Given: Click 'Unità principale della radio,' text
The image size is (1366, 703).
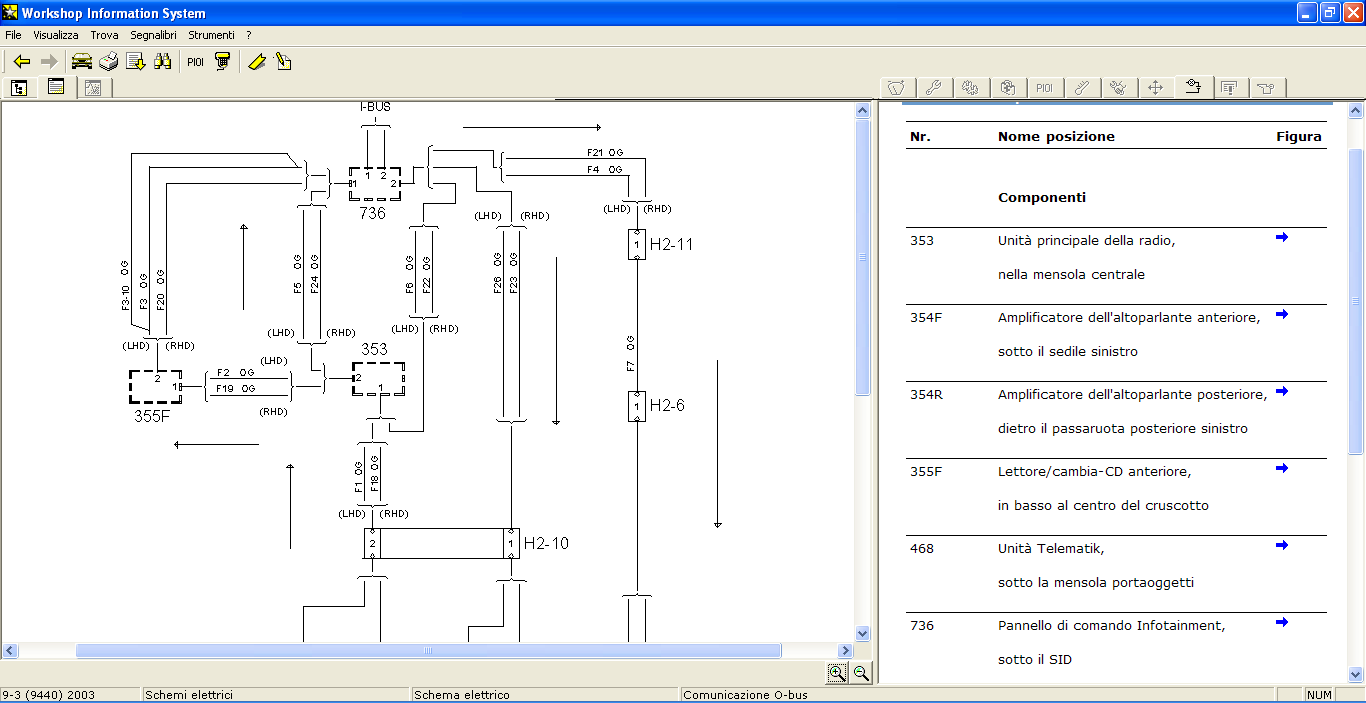Looking at the screenshot, I should [1086, 240].
